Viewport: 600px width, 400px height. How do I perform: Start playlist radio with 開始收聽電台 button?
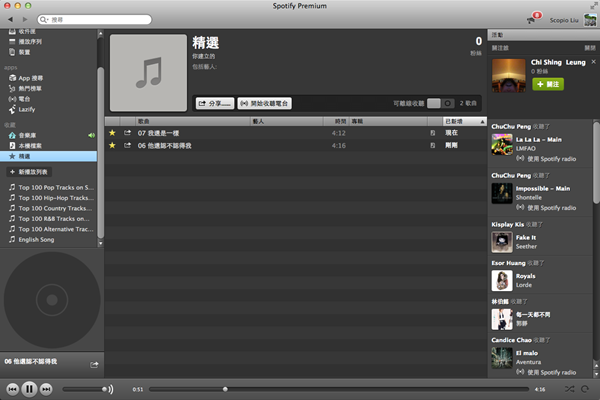click(x=265, y=103)
